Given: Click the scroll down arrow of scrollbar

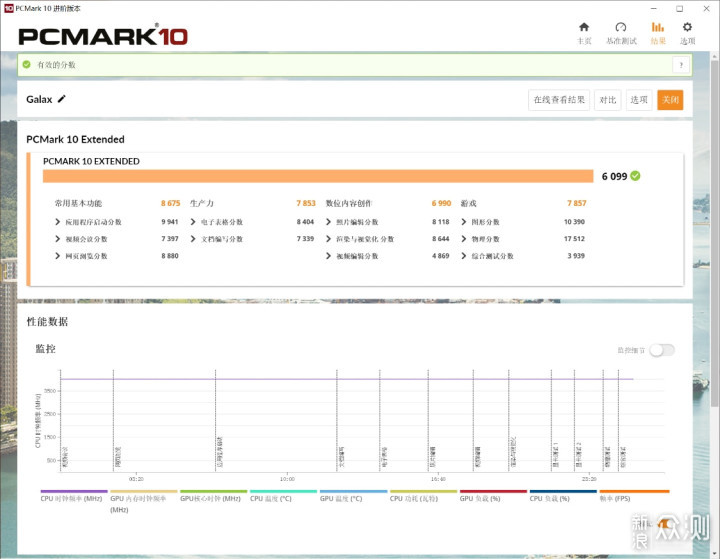Looking at the screenshot, I should coord(714,552).
